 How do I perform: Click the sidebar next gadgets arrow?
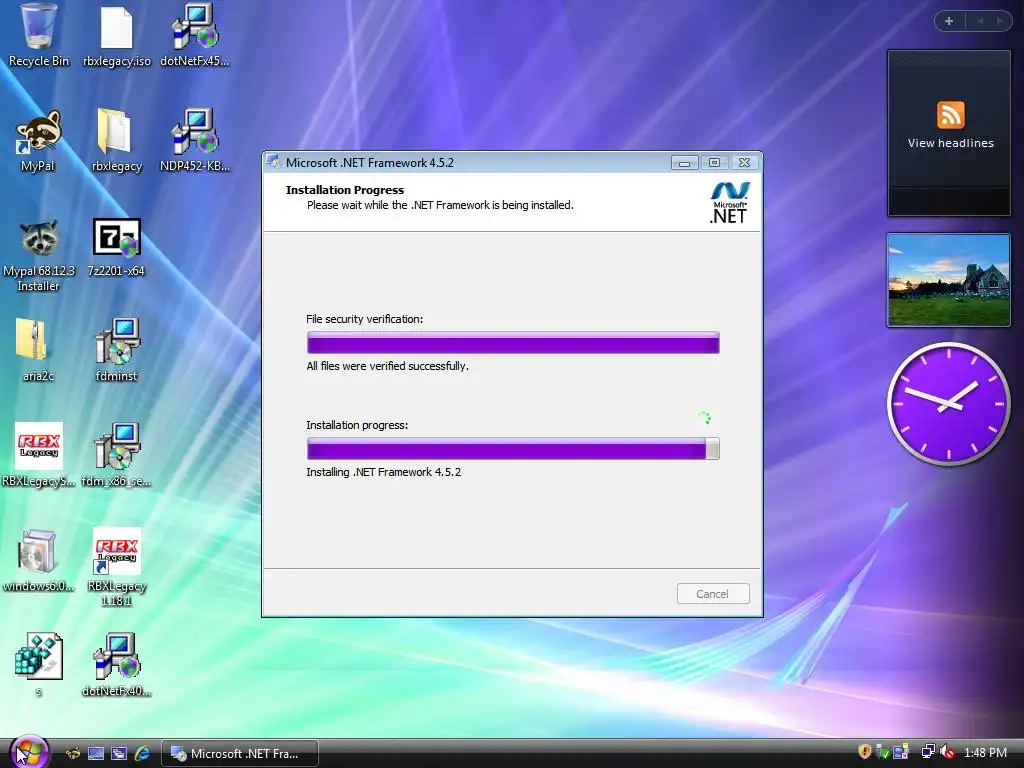pyautogui.click(x=999, y=21)
